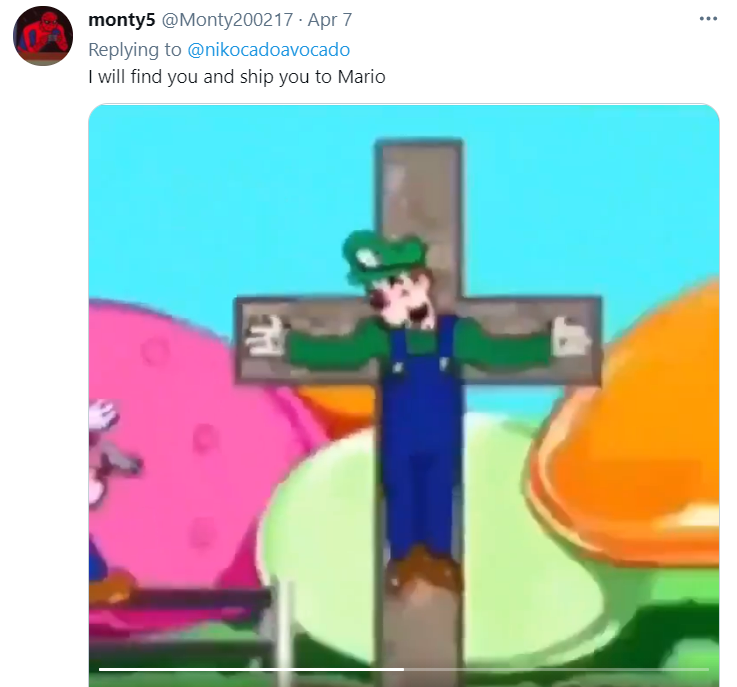Visit the @nikocadoavocado profile link
Screen dimensions: 737x687
coord(268,49)
